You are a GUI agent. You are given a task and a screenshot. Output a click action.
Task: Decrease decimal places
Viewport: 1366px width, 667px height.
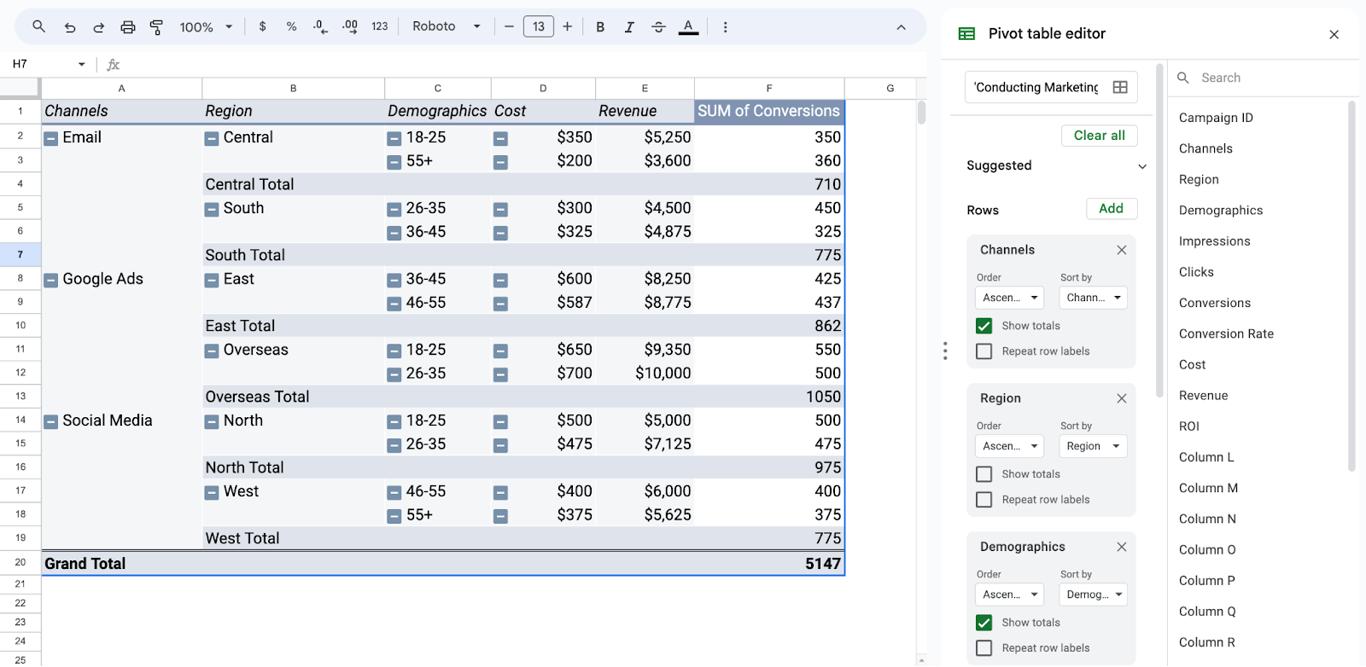[320, 27]
